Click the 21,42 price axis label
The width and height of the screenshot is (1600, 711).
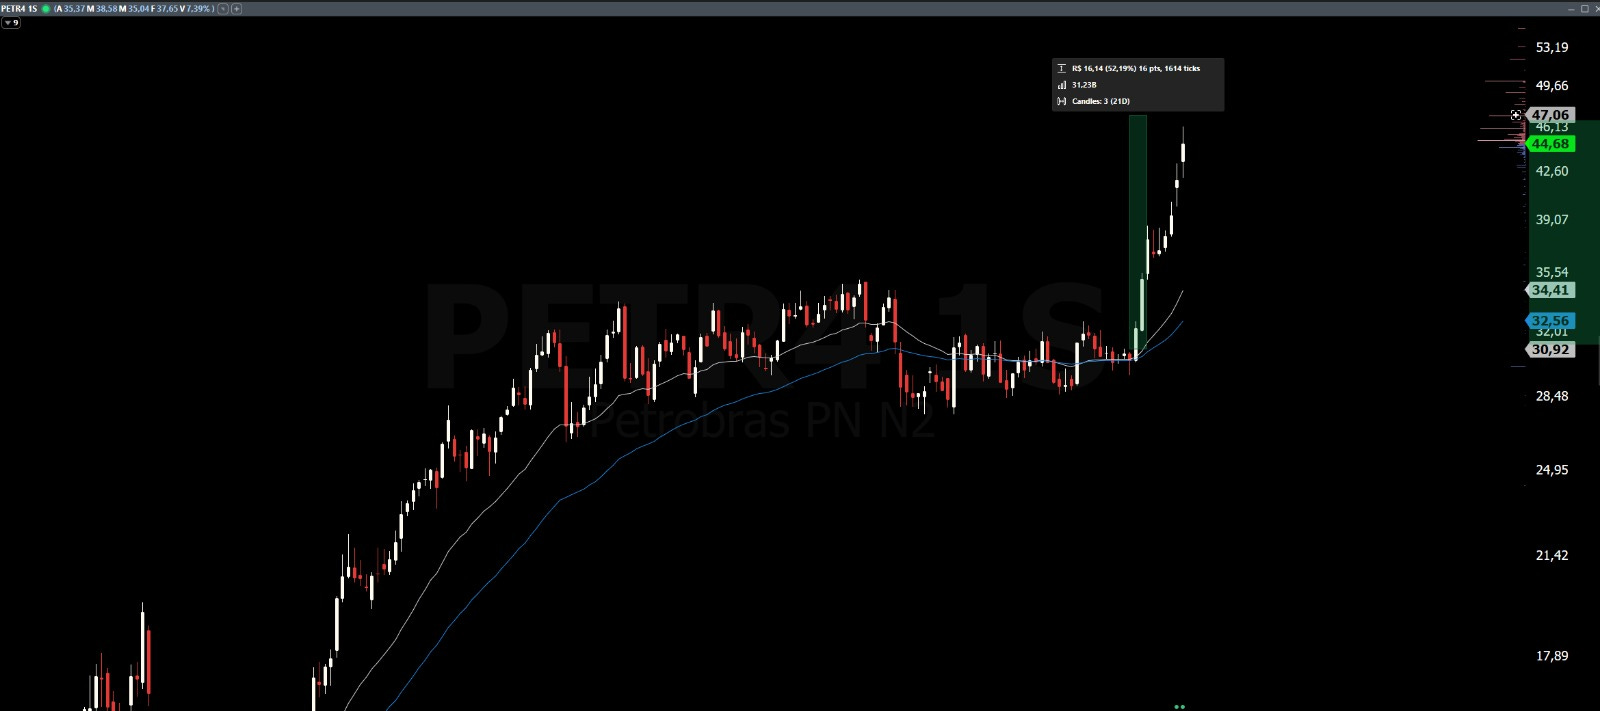pos(1552,555)
